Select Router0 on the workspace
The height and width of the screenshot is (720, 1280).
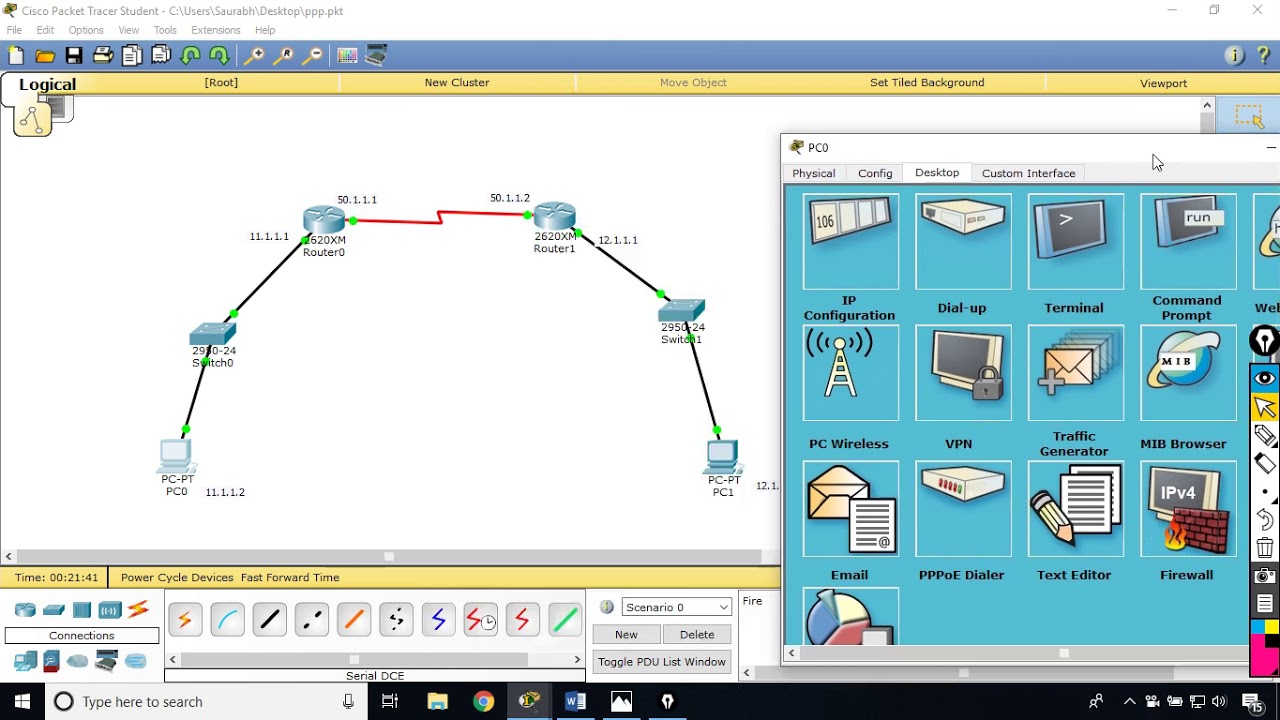pyautogui.click(x=324, y=221)
